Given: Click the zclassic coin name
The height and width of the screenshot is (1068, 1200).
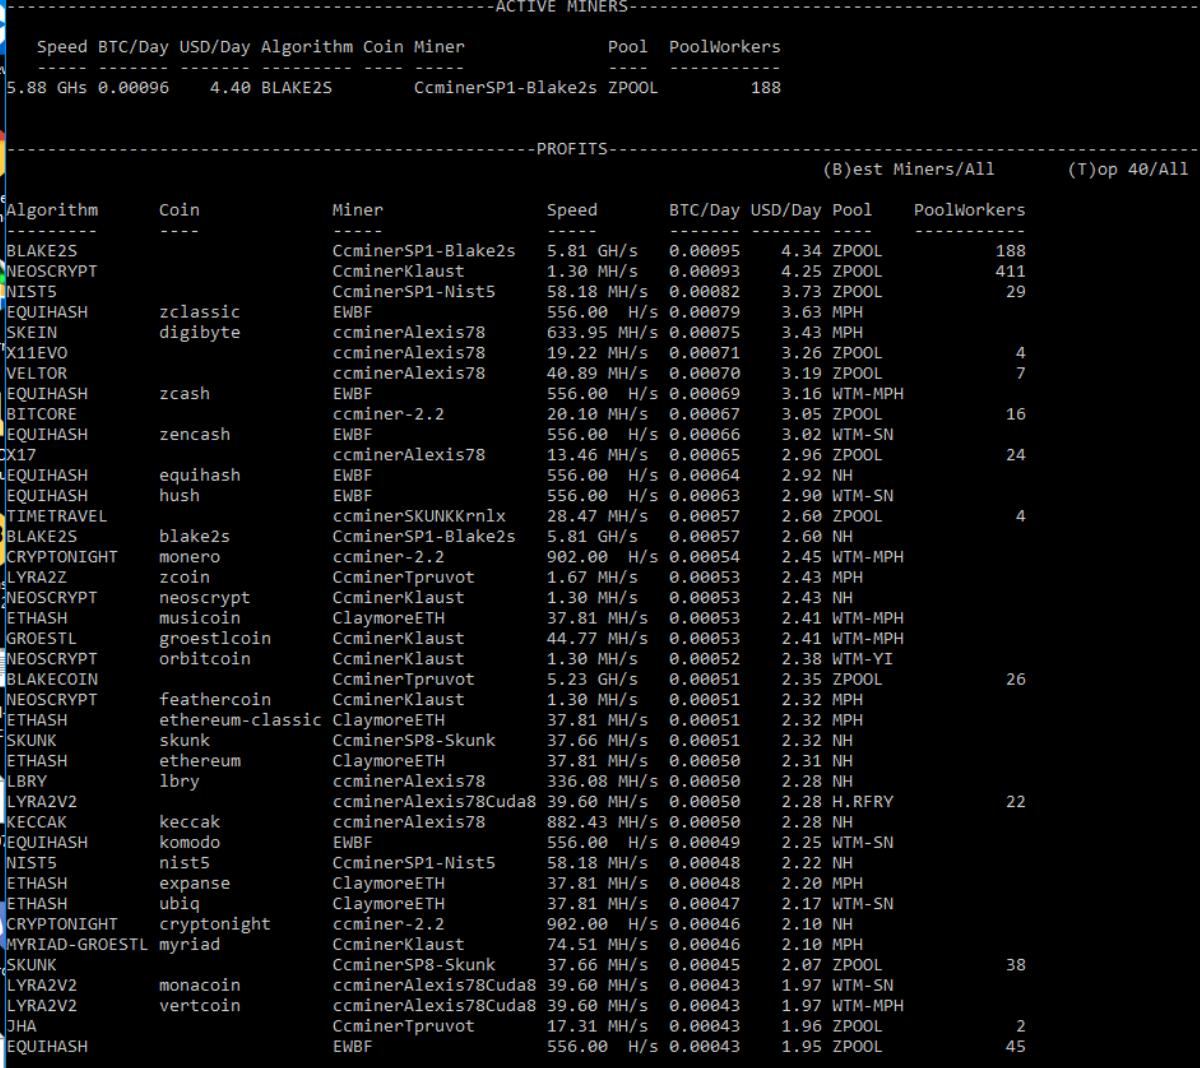Looking at the screenshot, I should coord(200,312).
